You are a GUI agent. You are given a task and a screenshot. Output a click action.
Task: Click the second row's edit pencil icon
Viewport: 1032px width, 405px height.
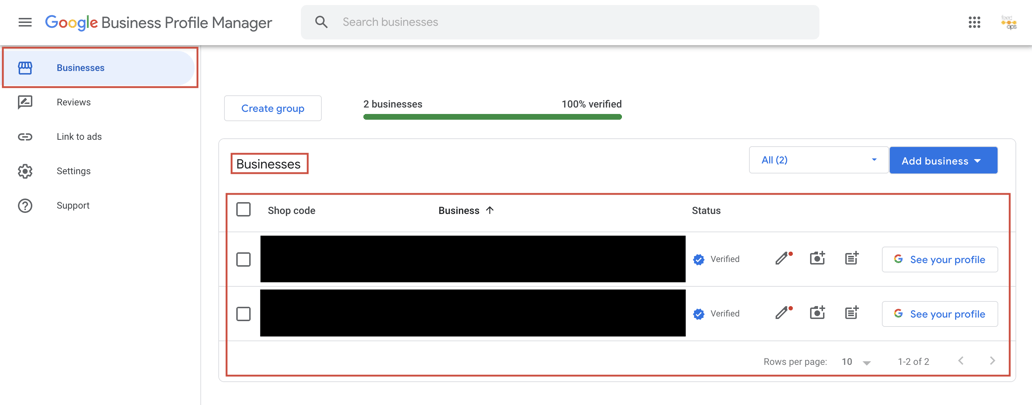click(x=782, y=313)
